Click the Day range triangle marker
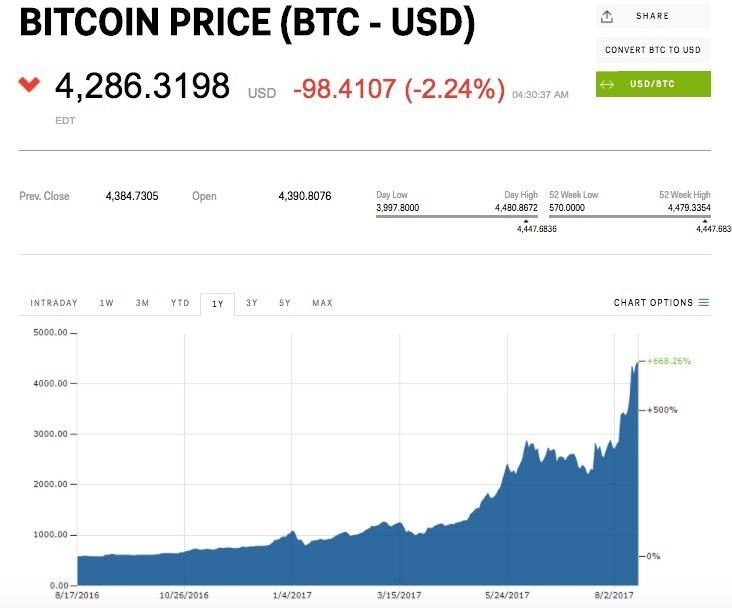The image size is (732, 608). (528, 221)
